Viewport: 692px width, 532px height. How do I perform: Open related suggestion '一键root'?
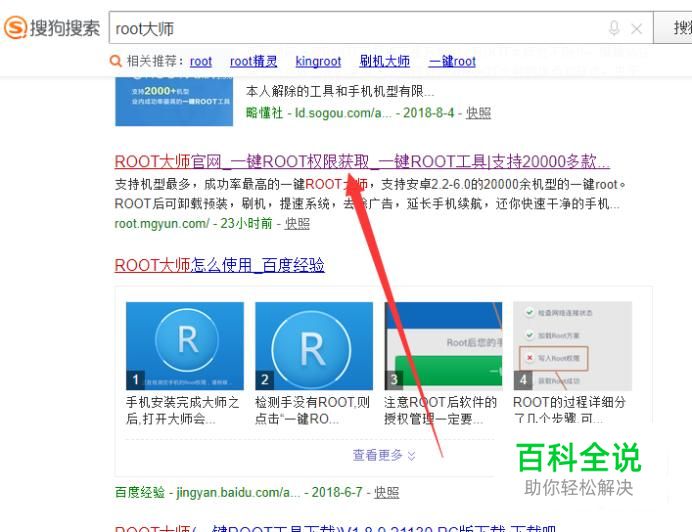452,61
